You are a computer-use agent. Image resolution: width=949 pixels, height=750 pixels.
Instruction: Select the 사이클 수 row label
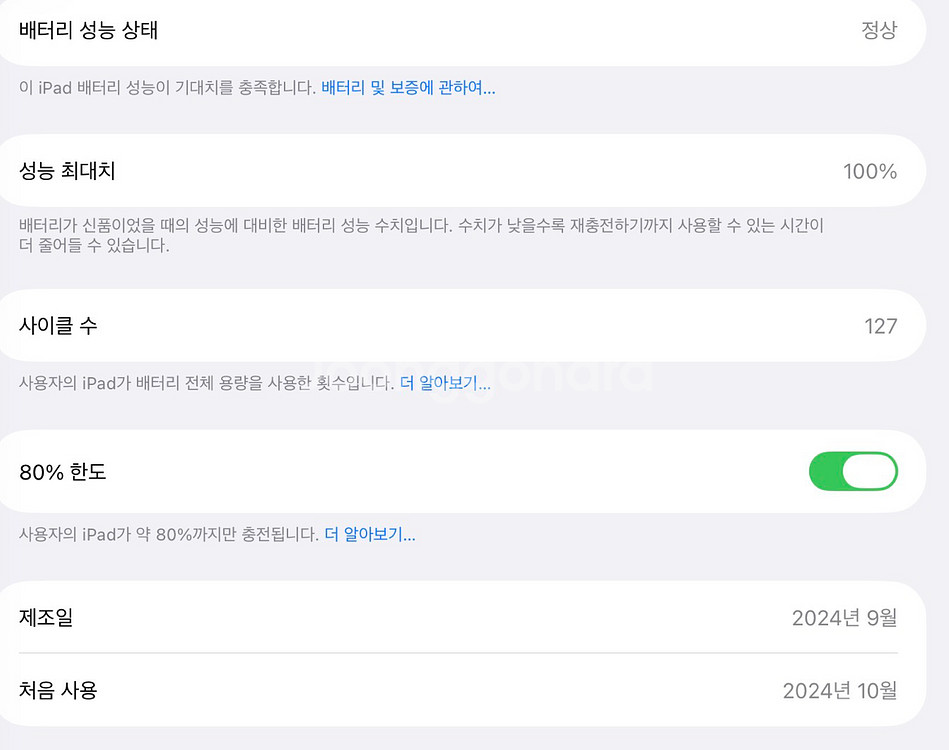click(x=59, y=326)
